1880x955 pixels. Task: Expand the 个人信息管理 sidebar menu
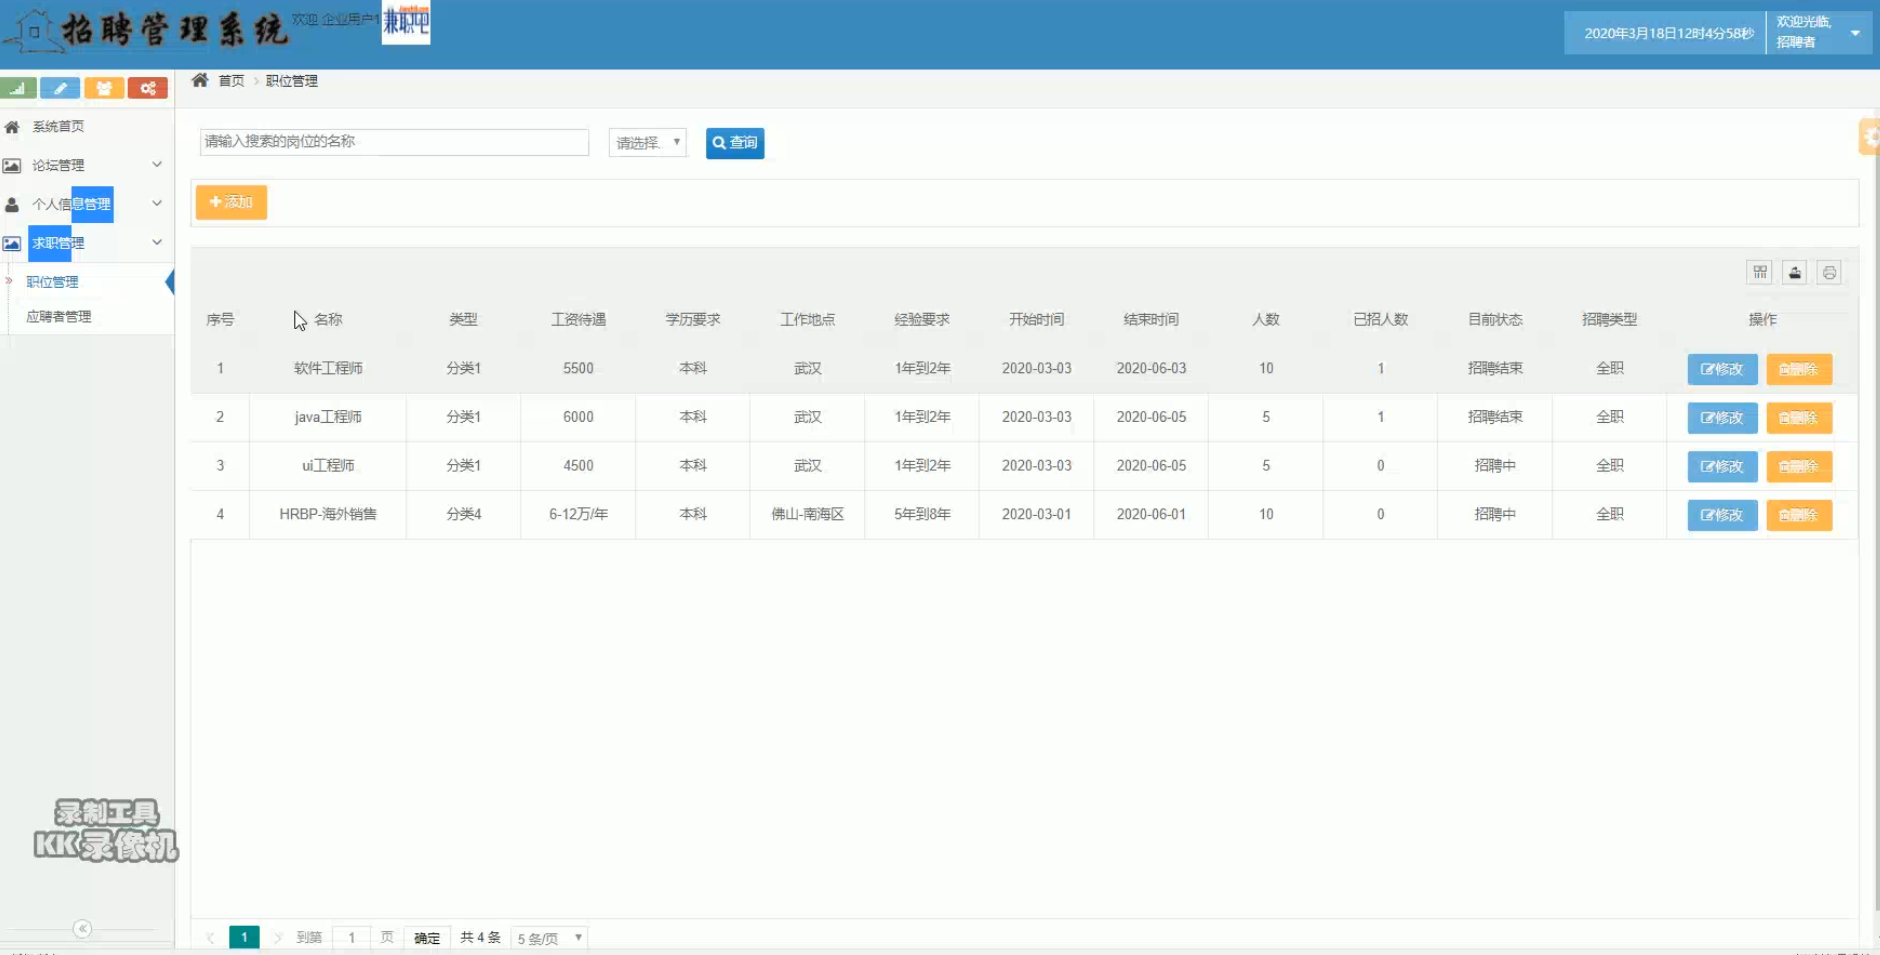tap(87, 204)
